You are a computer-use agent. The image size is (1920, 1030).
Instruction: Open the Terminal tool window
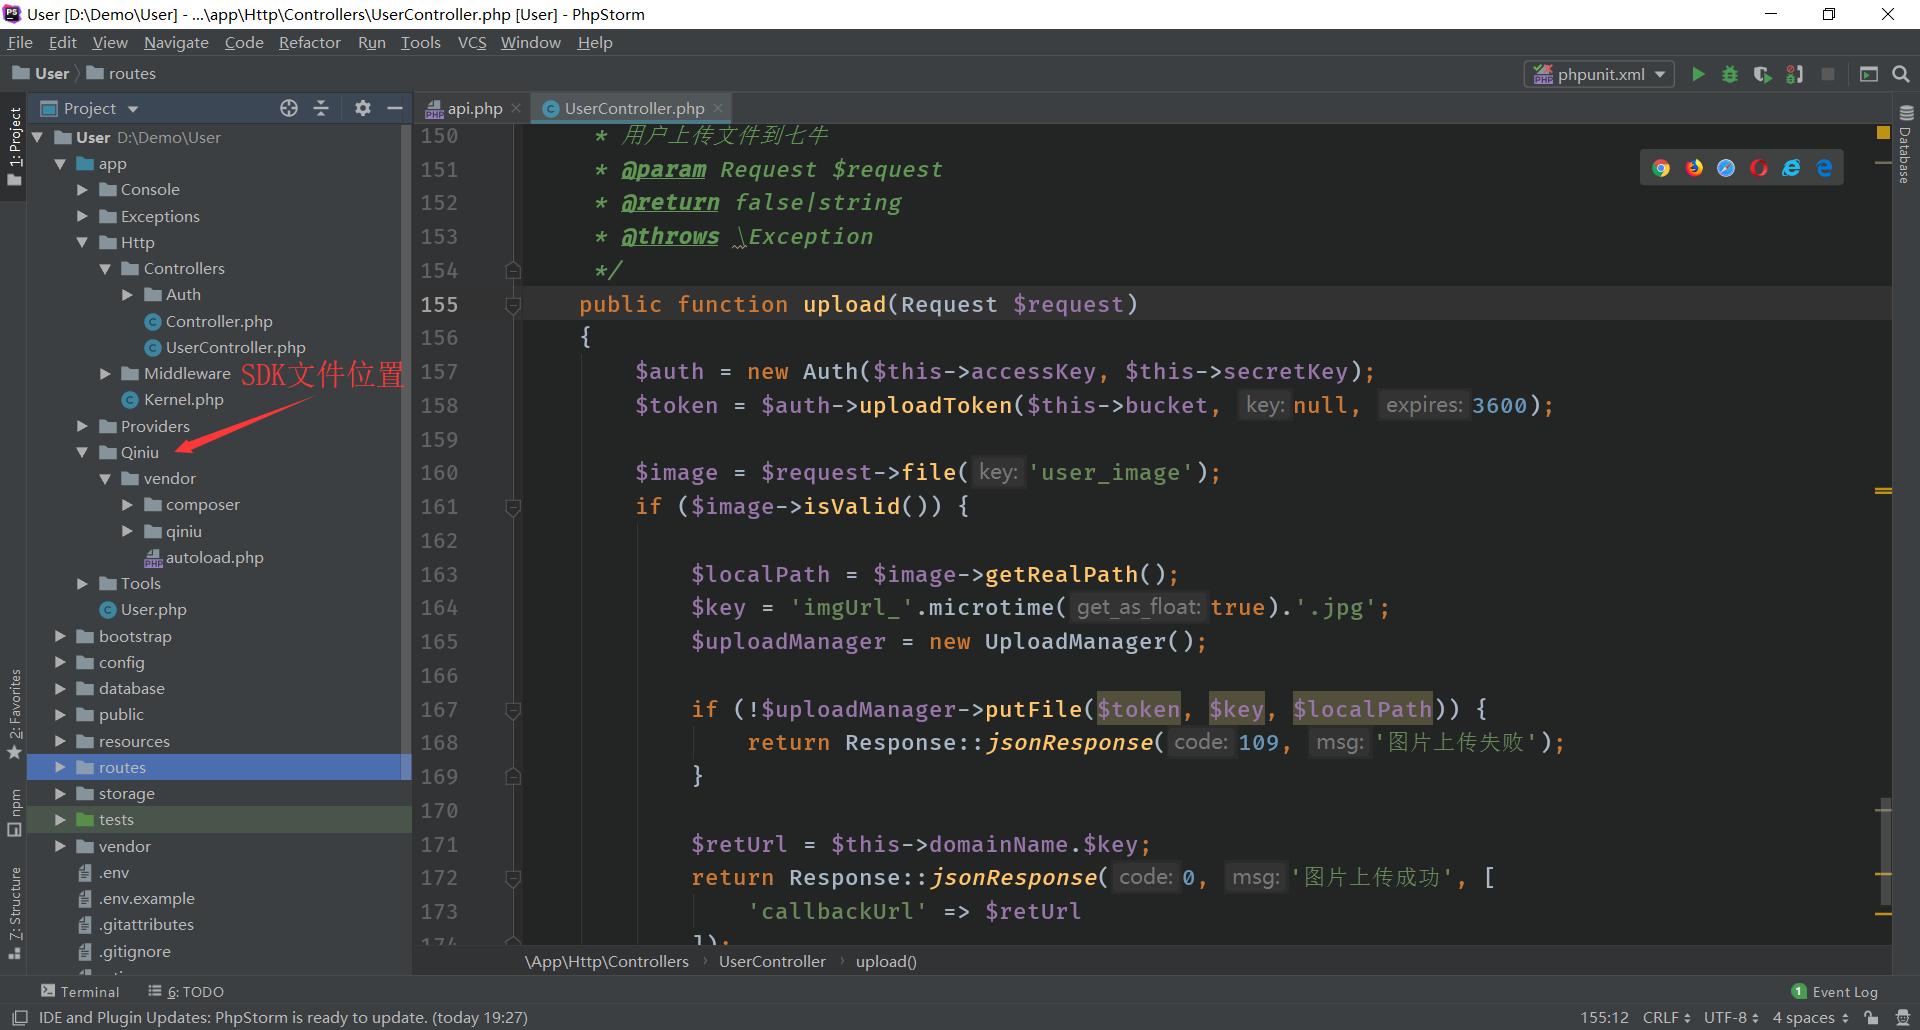click(80, 992)
